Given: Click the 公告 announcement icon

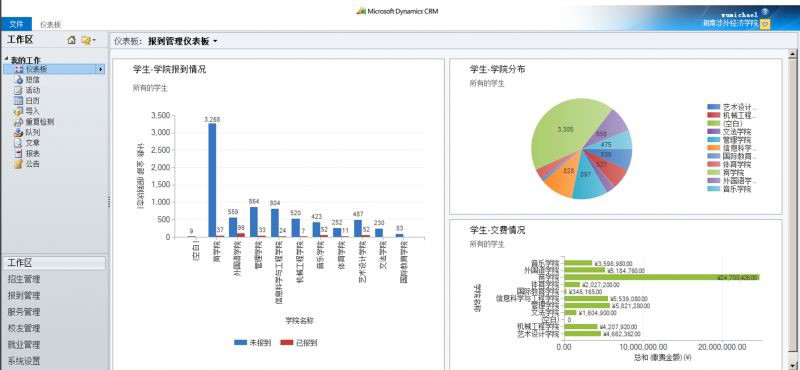Looking at the screenshot, I should (18, 164).
